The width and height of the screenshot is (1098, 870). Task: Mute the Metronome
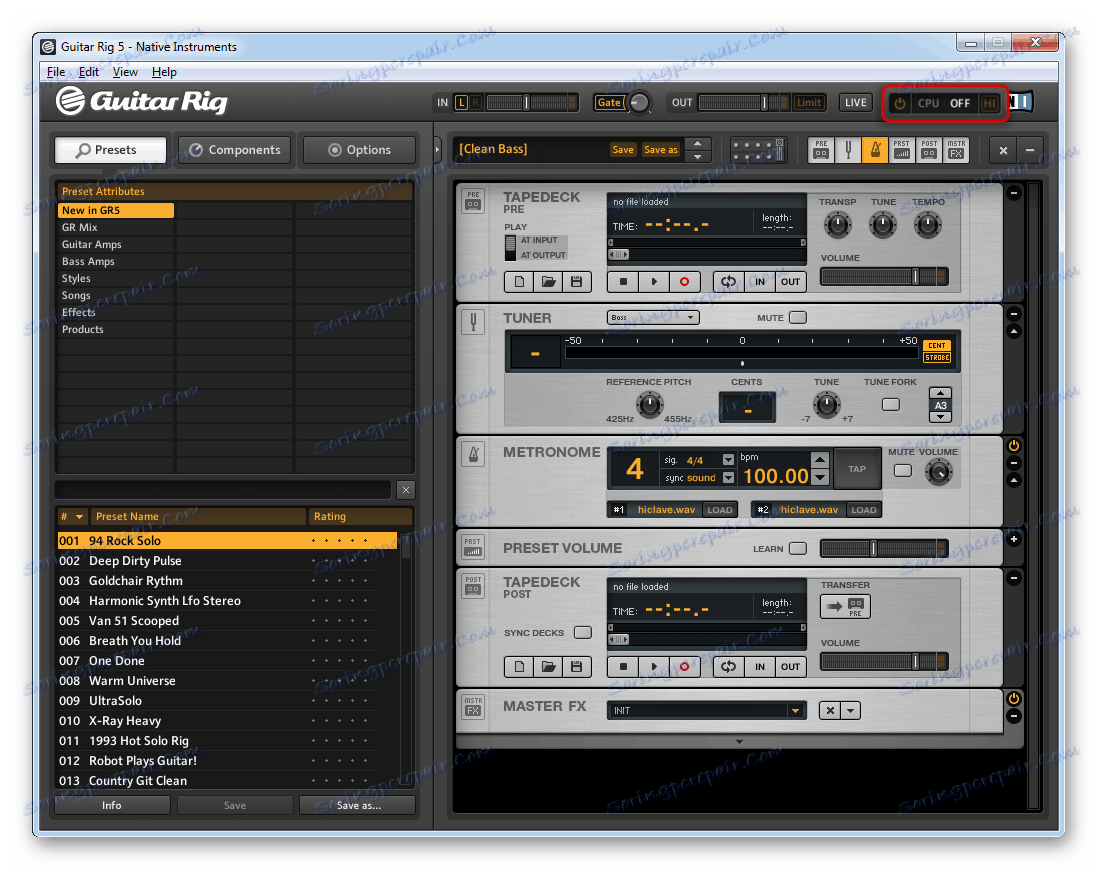point(903,471)
